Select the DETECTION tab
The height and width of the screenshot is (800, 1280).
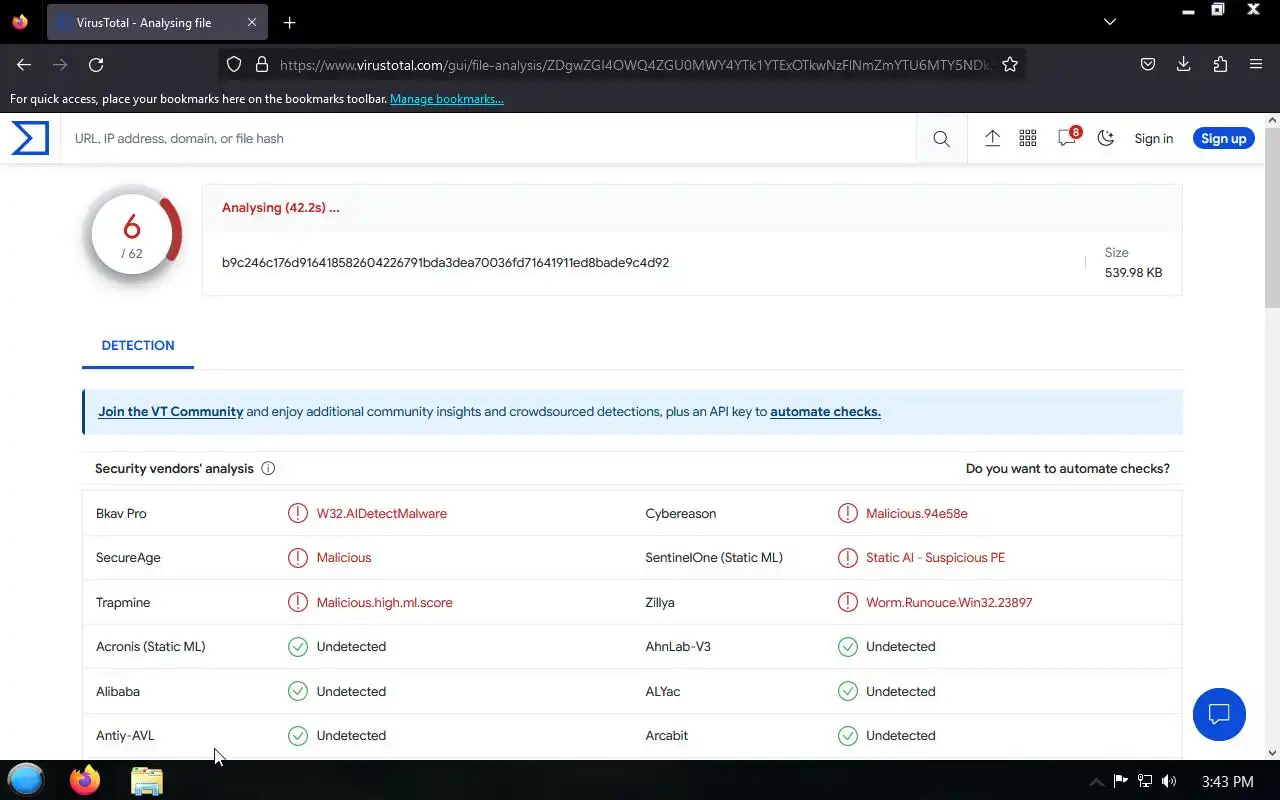[138, 345]
